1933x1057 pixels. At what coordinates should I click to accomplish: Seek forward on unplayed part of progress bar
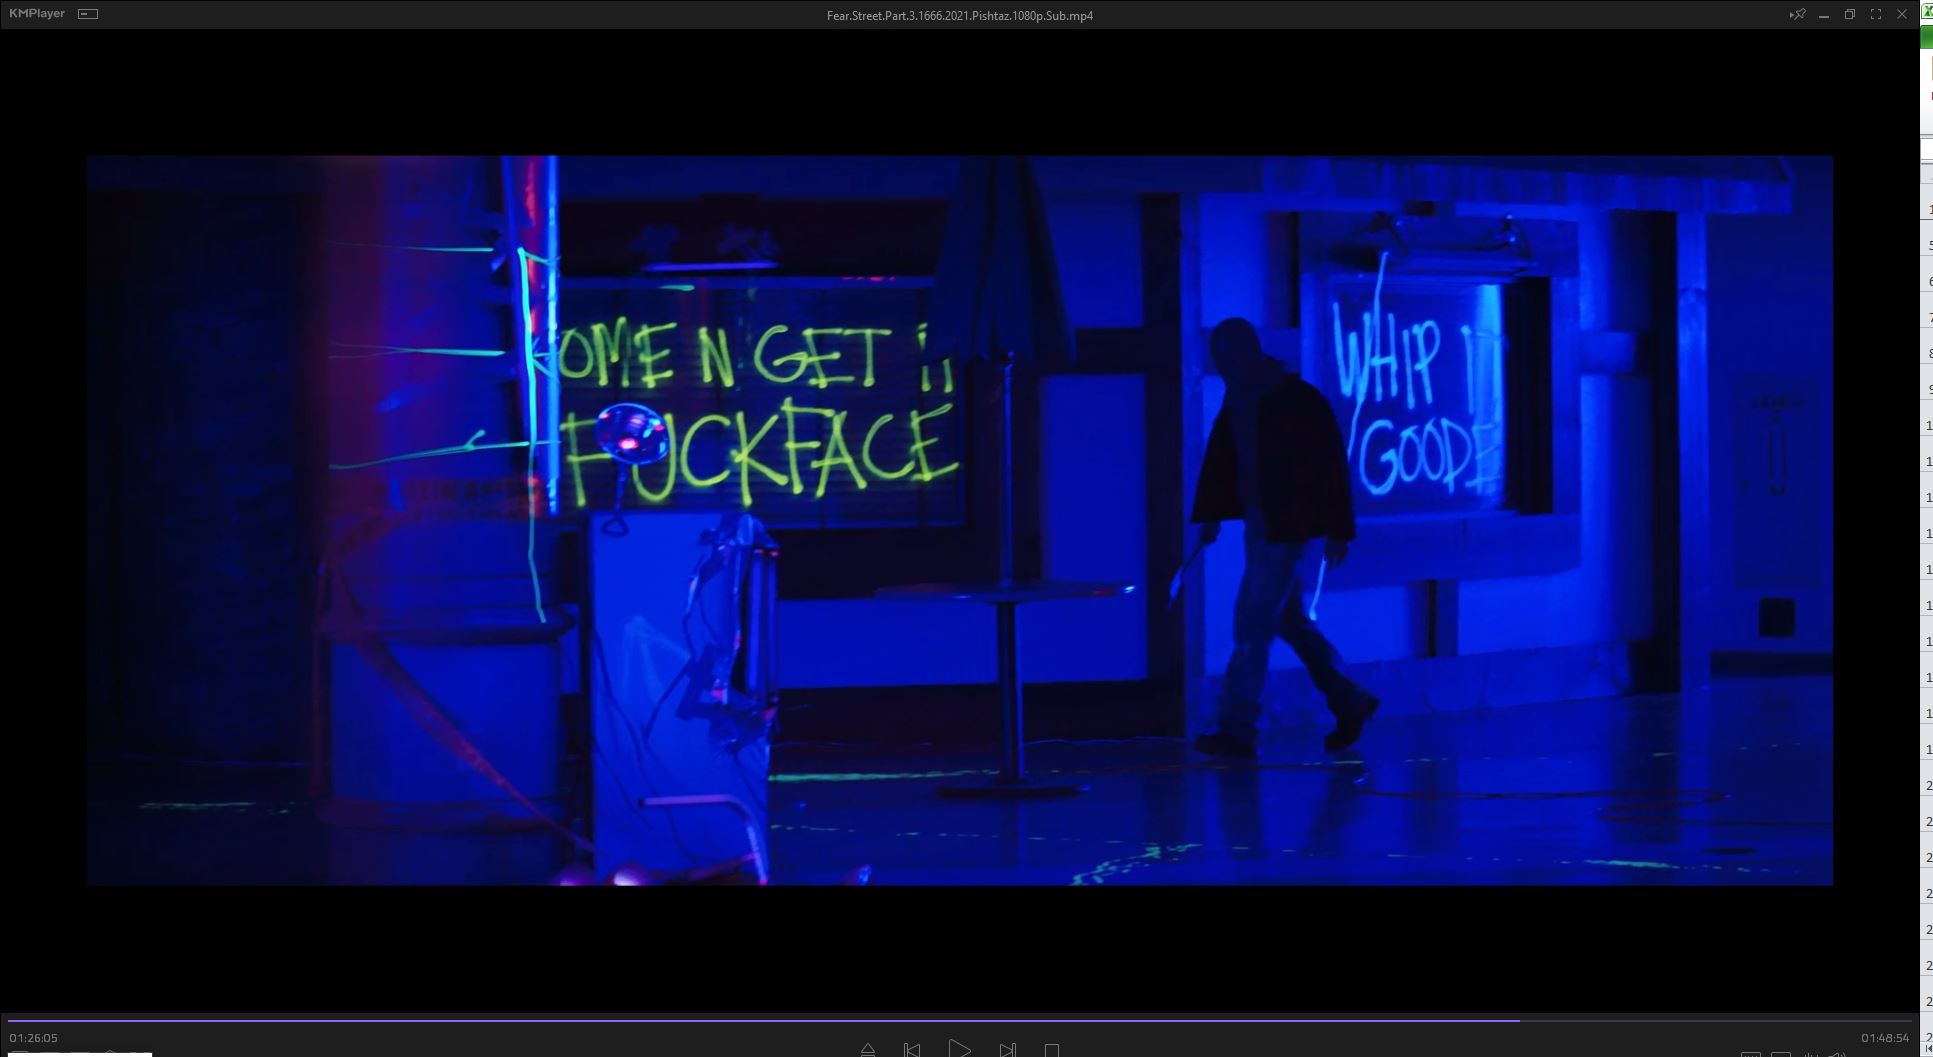[x=1700, y=1021]
